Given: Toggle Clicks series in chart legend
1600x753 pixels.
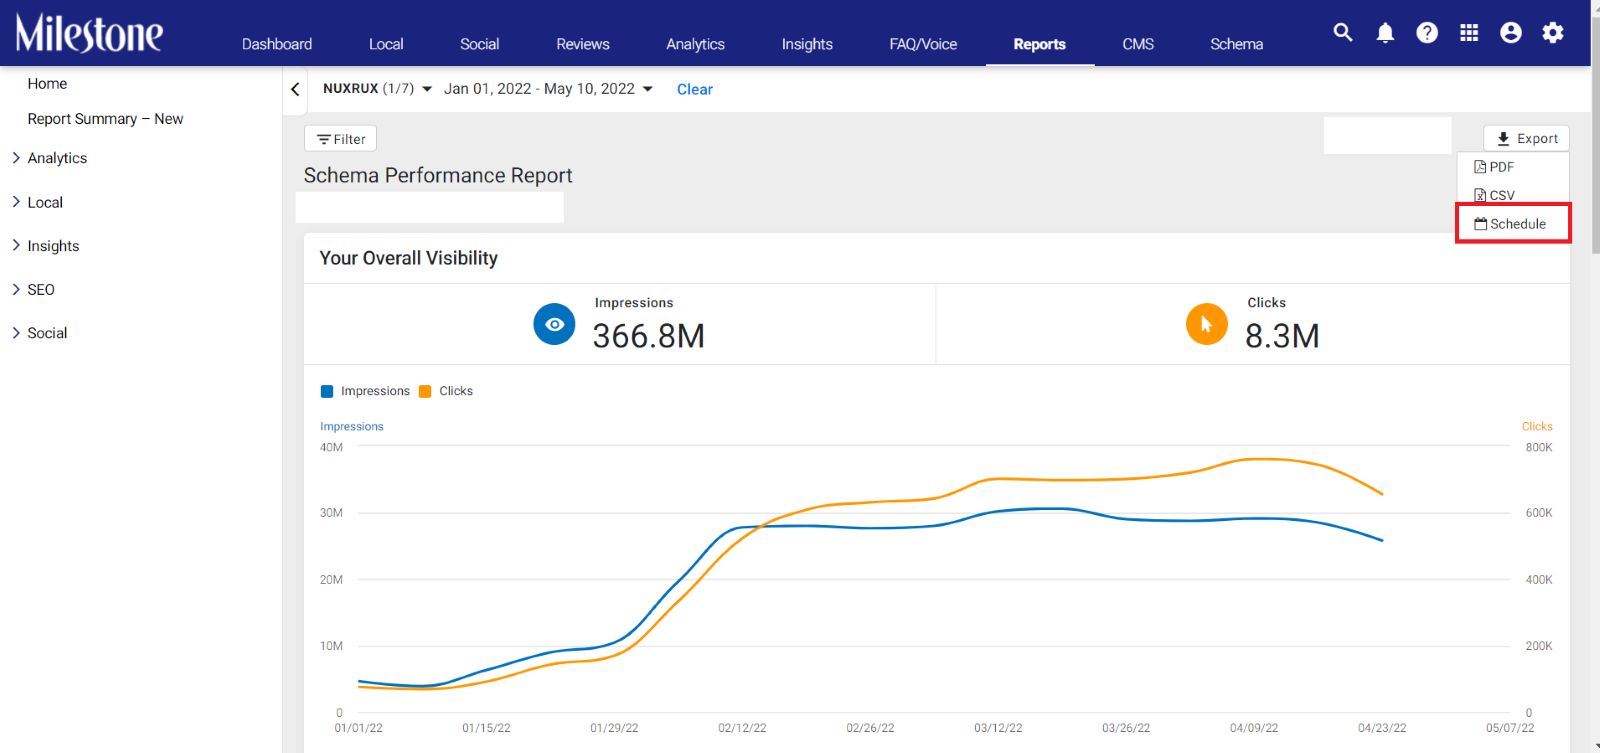Looking at the screenshot, I should 446,391.
